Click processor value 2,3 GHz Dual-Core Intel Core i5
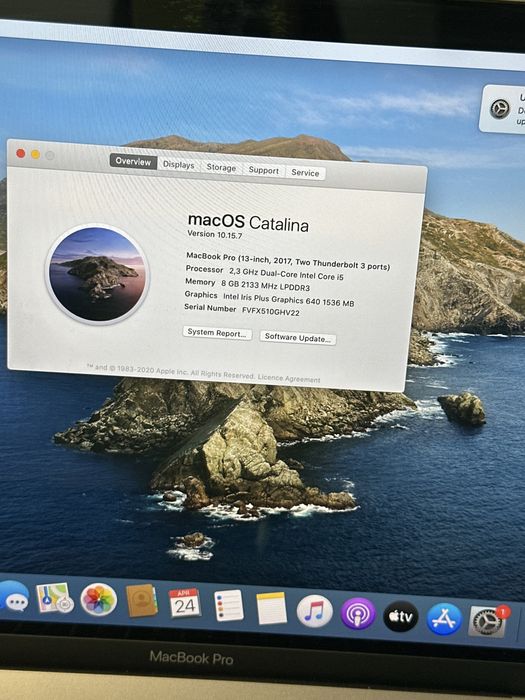 (286, 274)
